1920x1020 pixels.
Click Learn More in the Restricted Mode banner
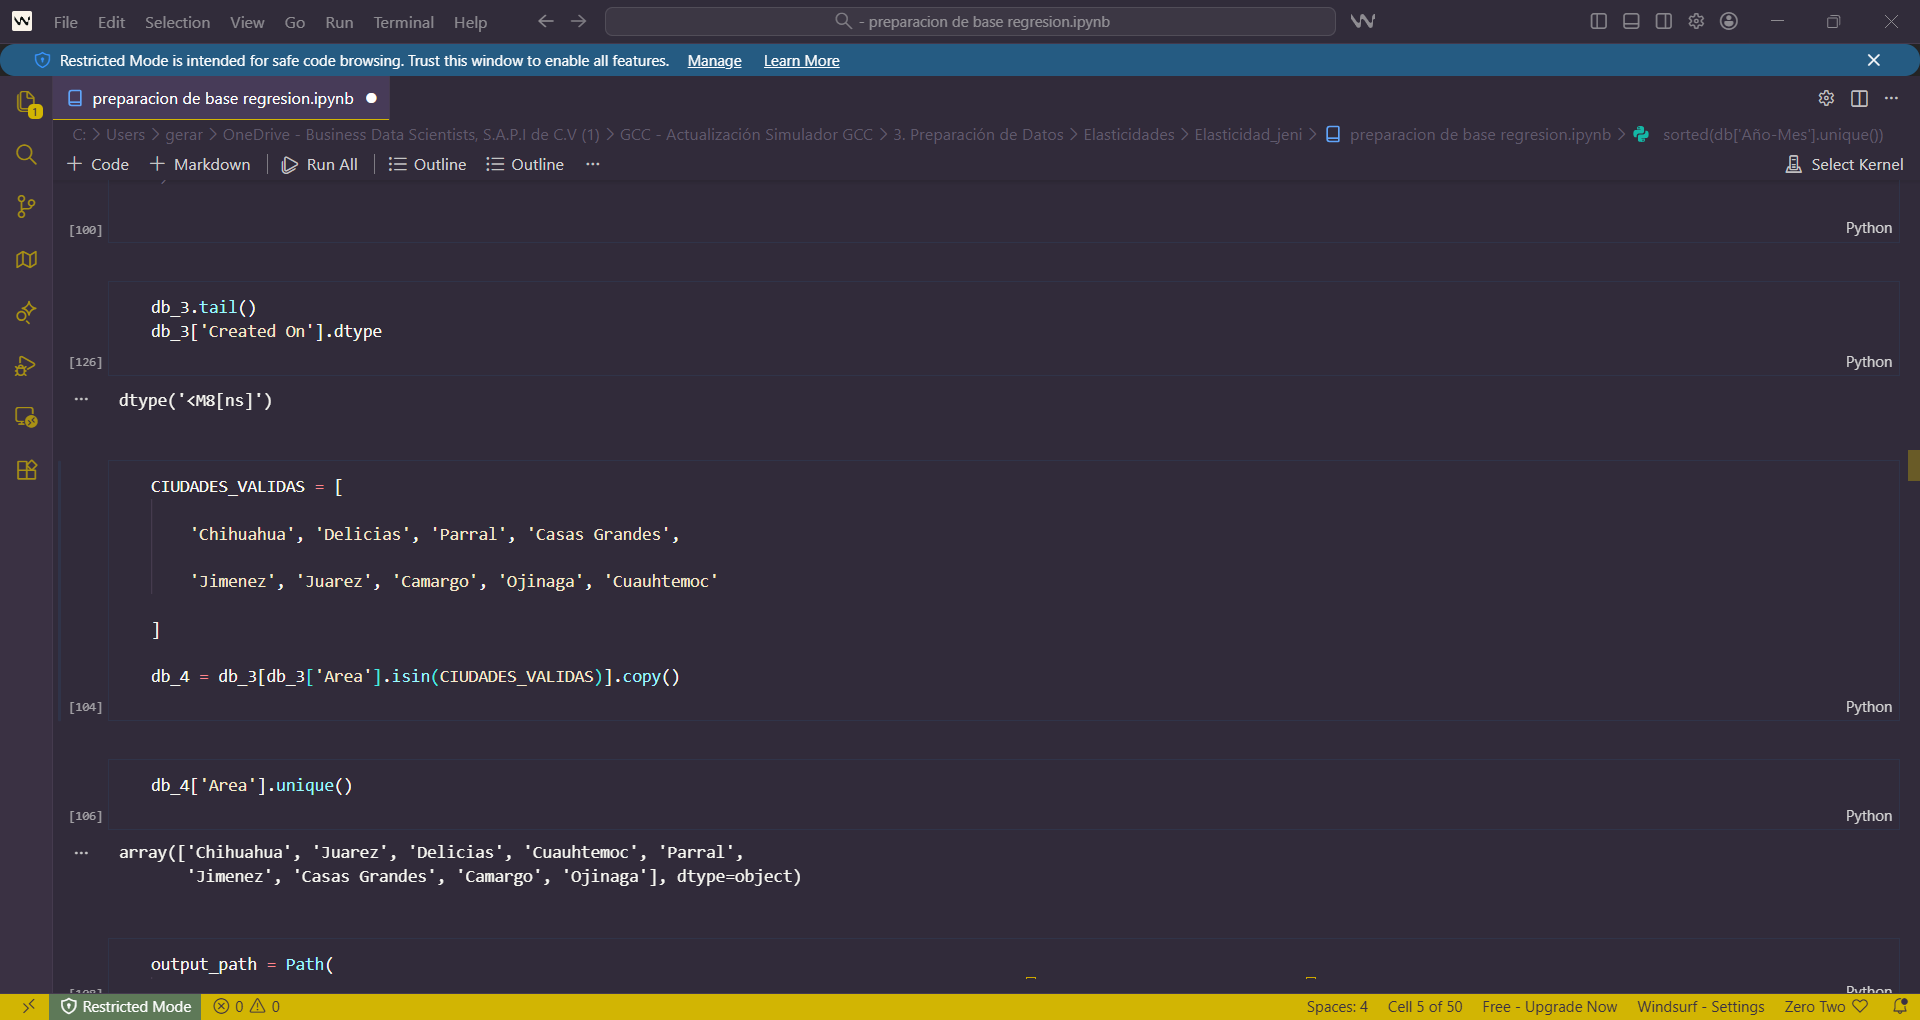pyautogui.click(x=801, y=60)
